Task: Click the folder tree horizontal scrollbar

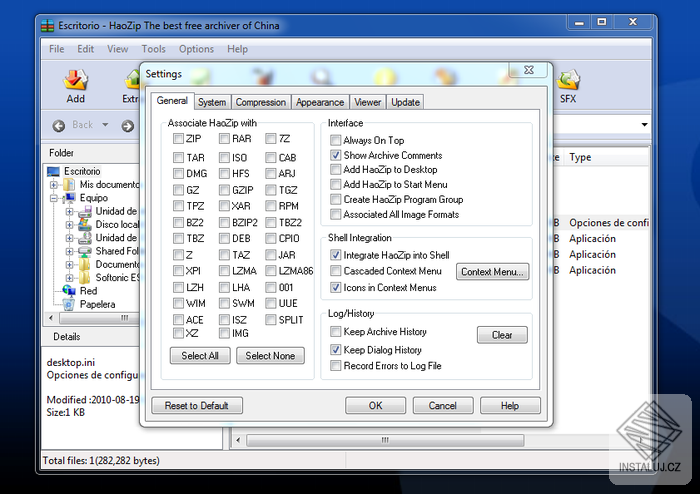Action: [99, 318]
